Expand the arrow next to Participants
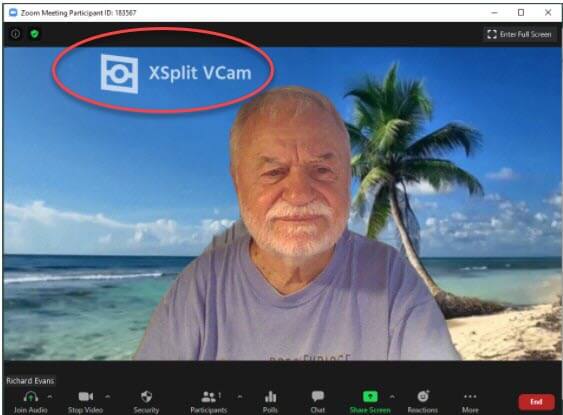 [x=239, y=397]
